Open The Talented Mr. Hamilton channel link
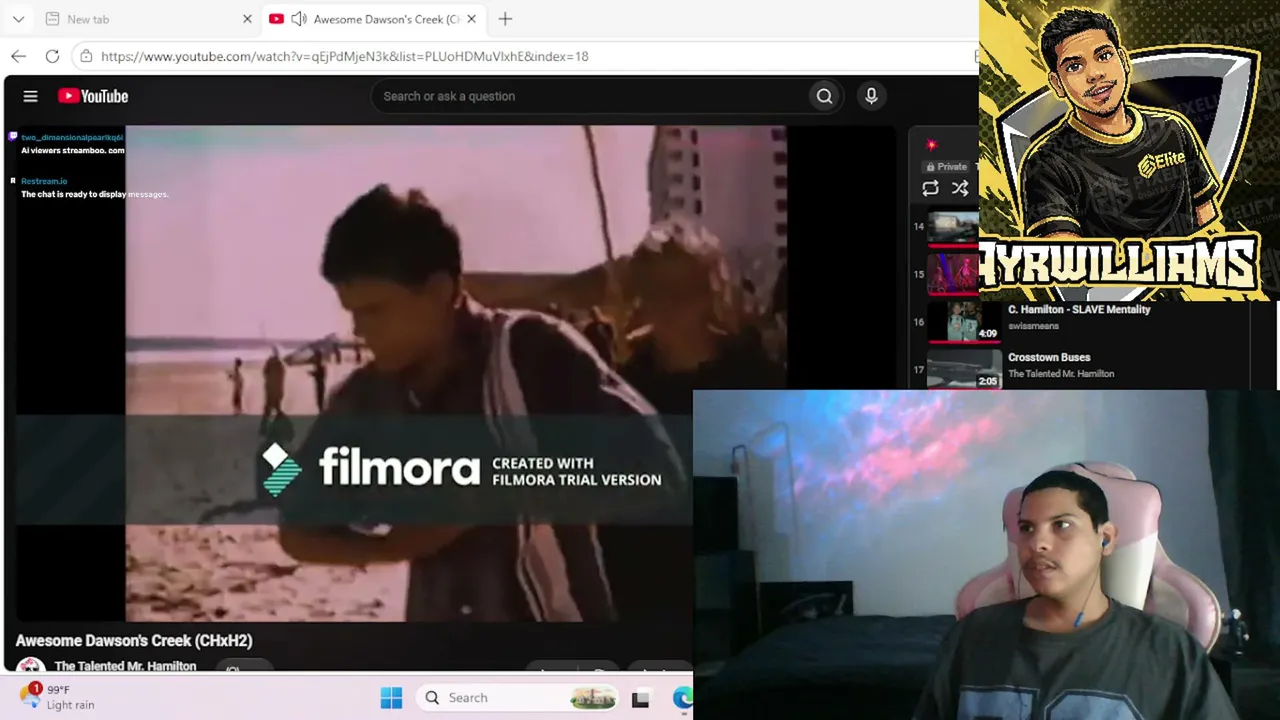Image resolution: width=1280 pixels, height=720 pixels. click(x=125, y=666)
